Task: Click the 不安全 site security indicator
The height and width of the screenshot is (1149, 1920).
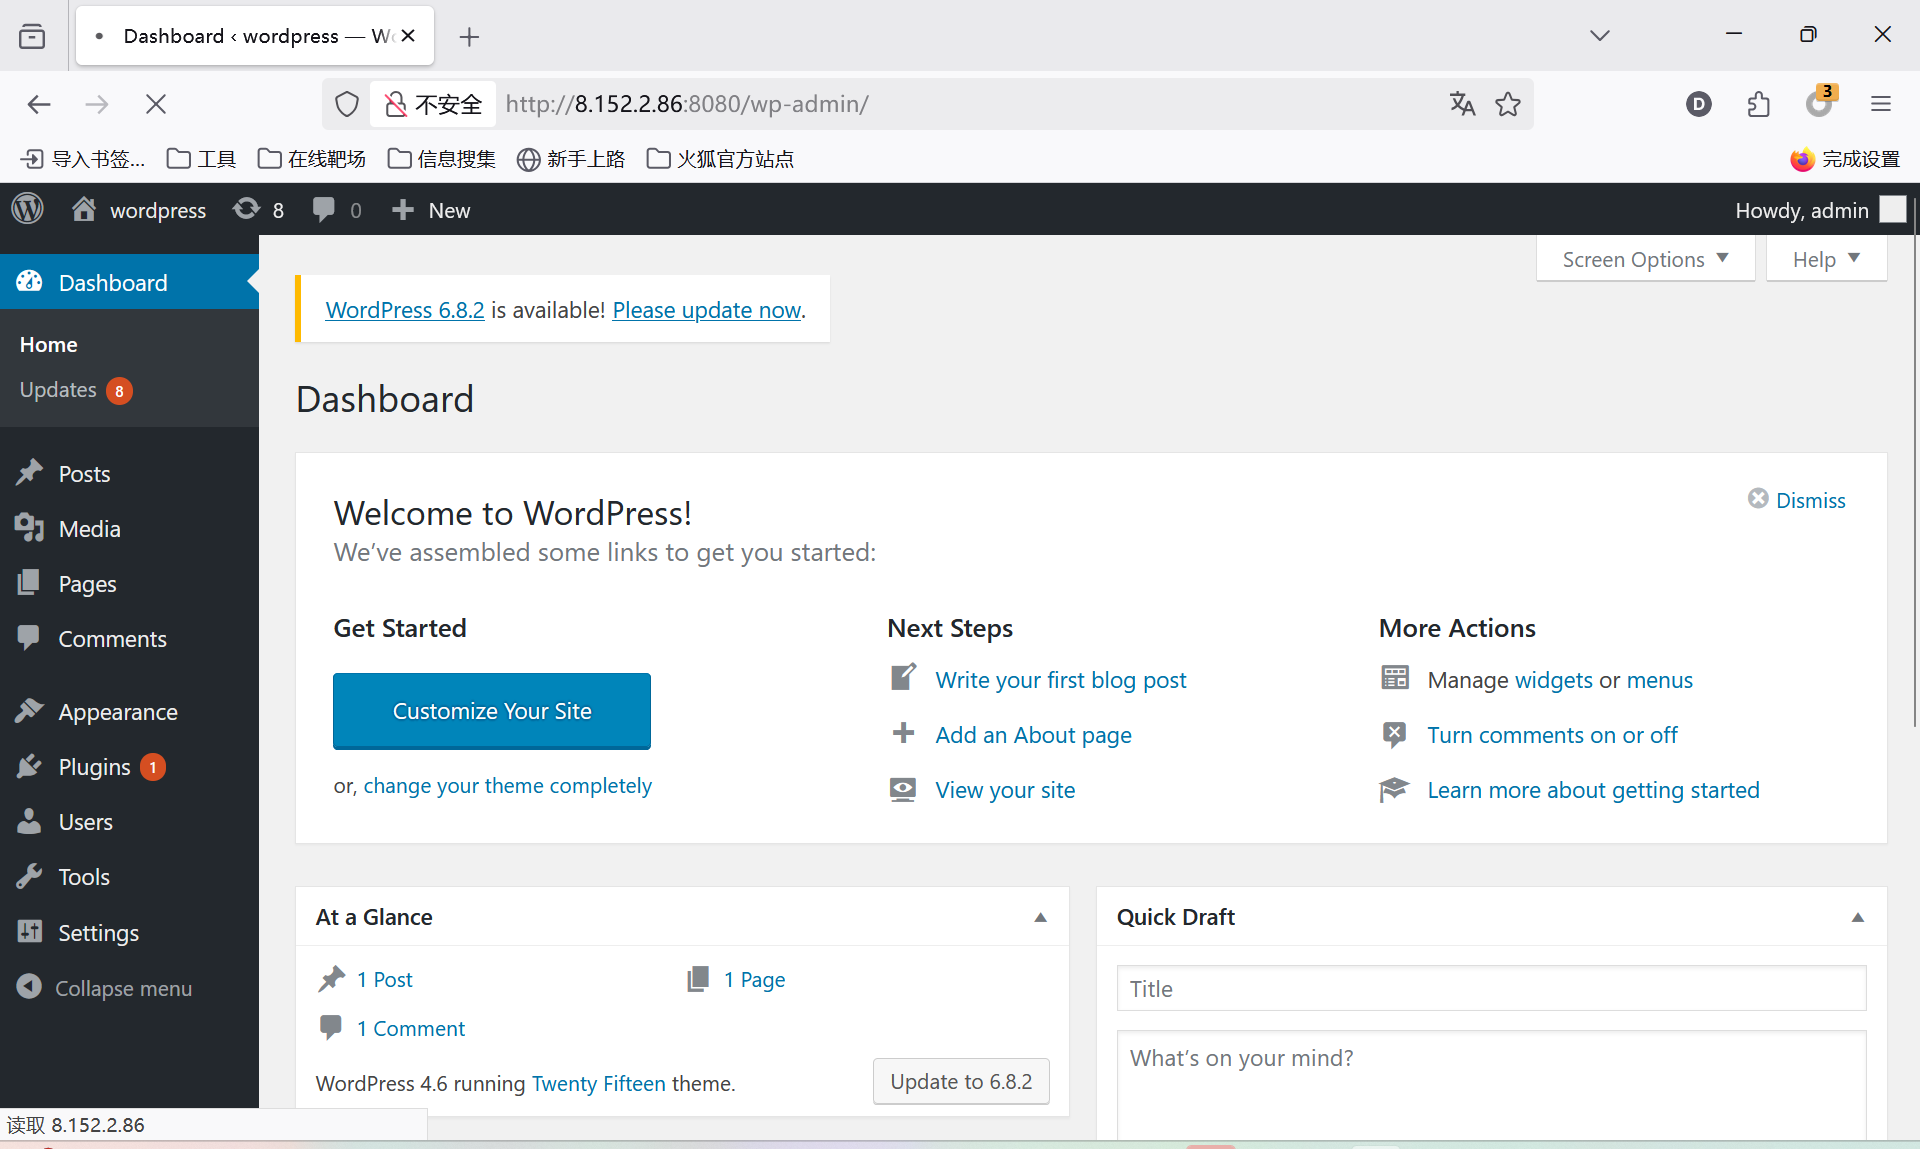Action: (433, 104)
